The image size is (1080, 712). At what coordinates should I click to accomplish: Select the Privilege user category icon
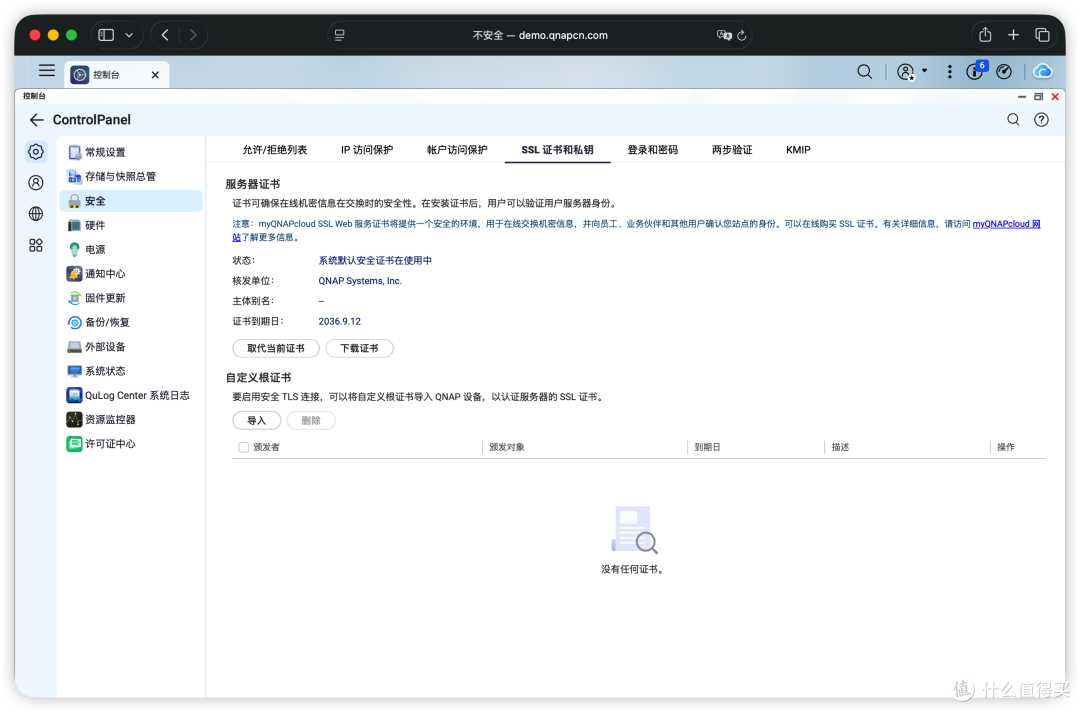point(36,182)
